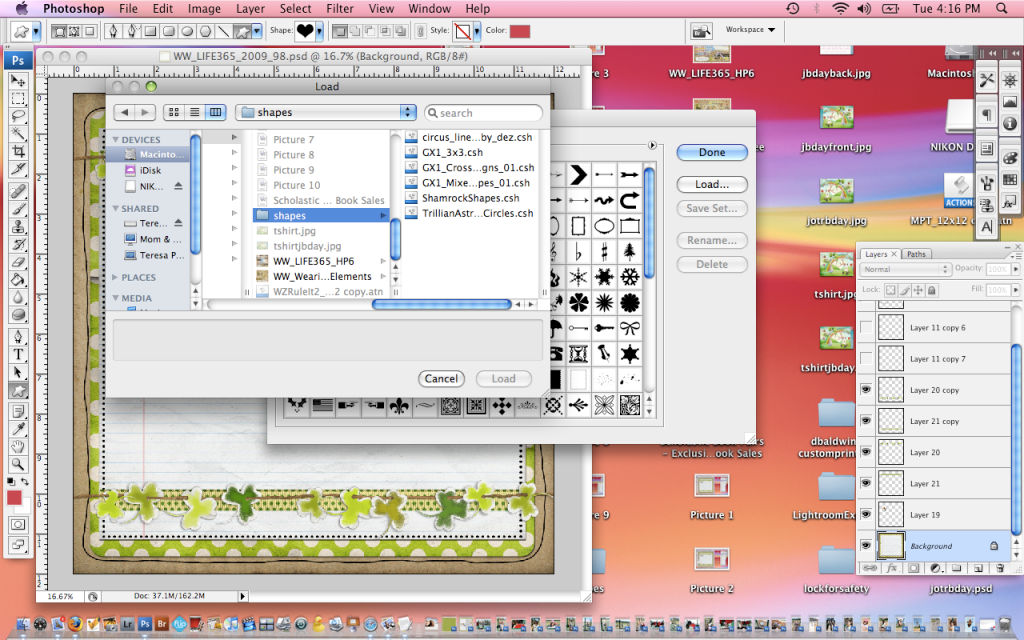Select the Paint Bucket tool

tap(18, 280)
